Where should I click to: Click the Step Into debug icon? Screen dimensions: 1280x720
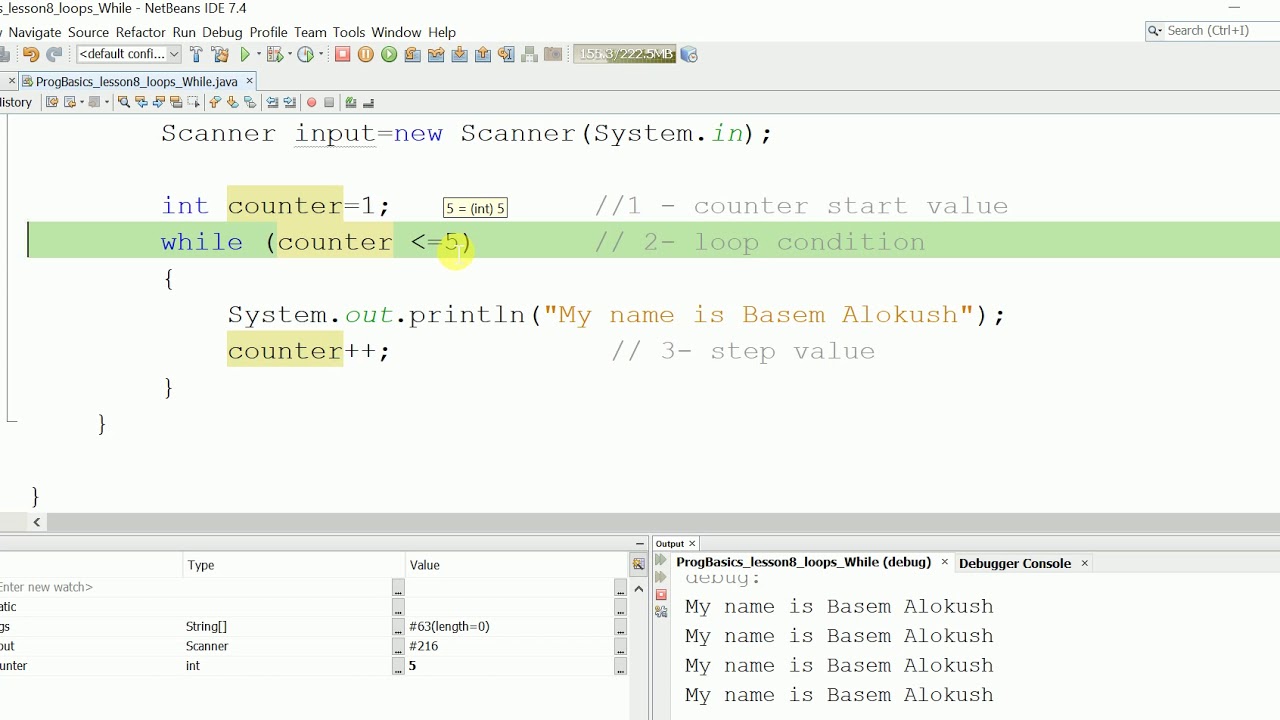pos(460,54)
